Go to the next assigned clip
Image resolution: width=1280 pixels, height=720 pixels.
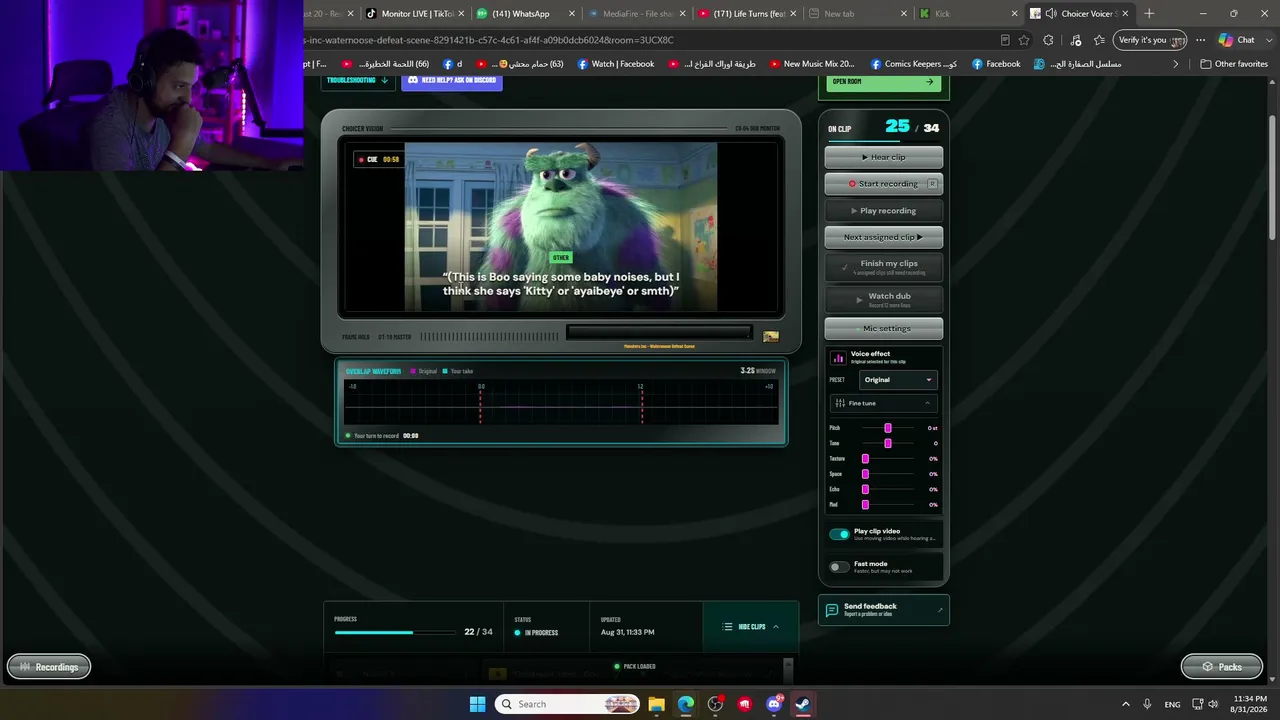pos(884,237)
